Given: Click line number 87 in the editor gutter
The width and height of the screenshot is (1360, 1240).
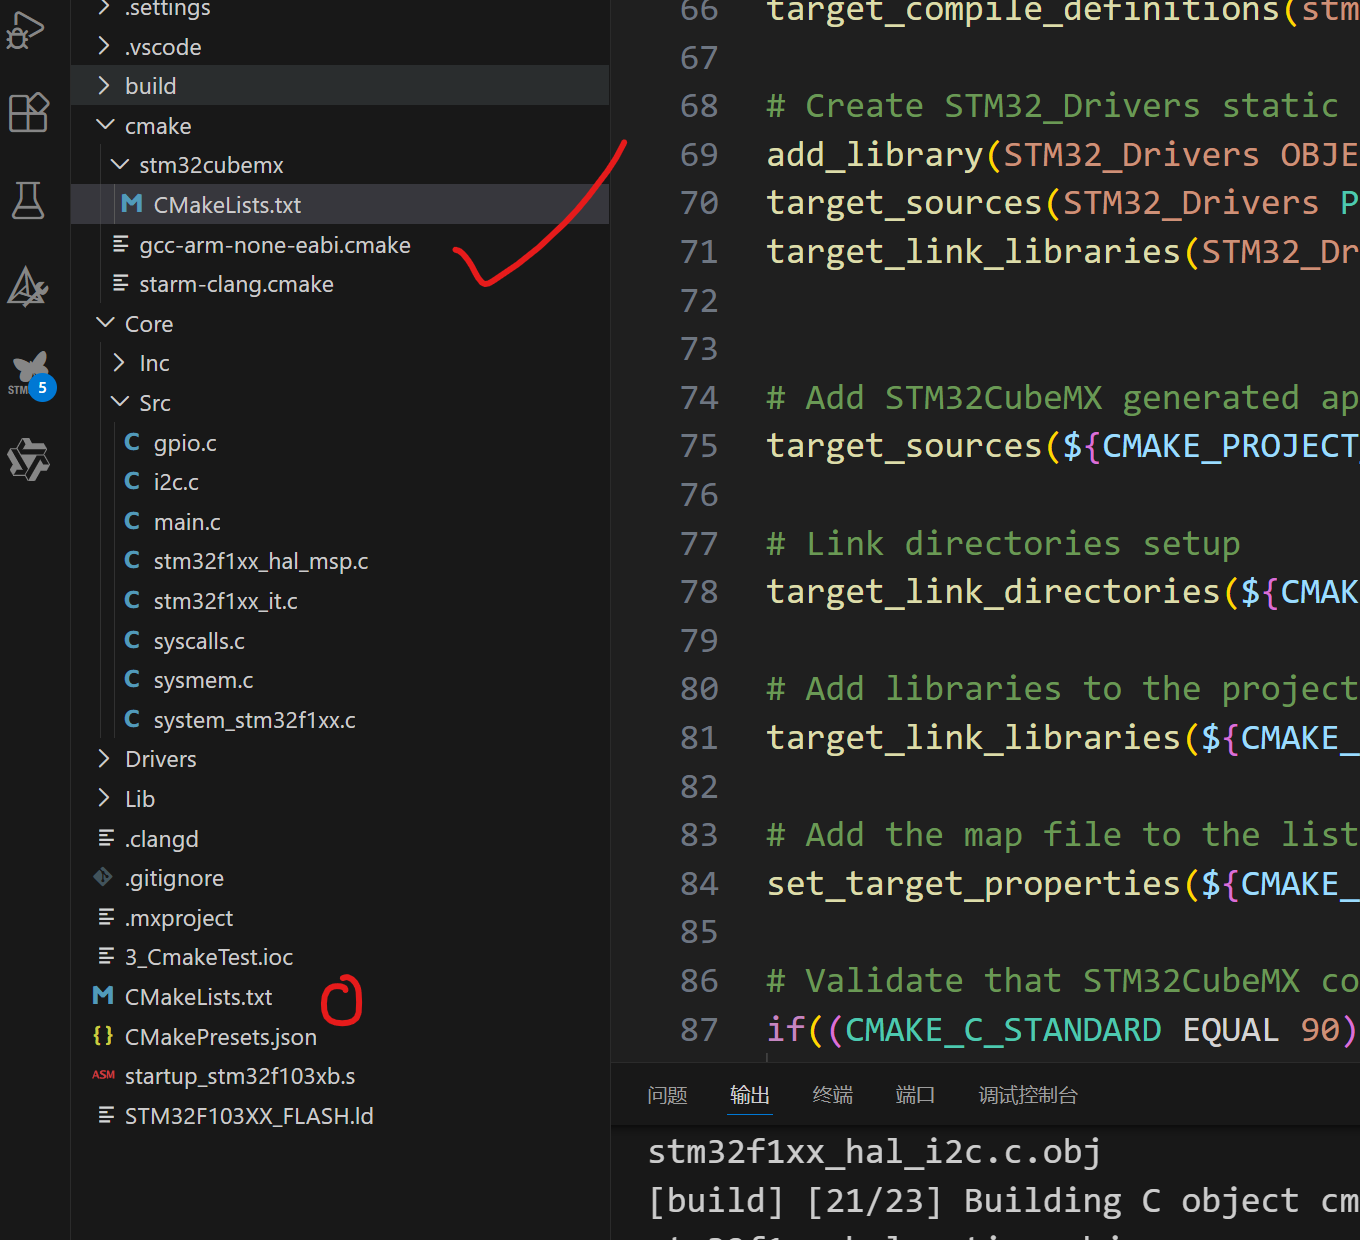Looking at the screenshot, I should pyautogui.click(x=699, y=1029).
